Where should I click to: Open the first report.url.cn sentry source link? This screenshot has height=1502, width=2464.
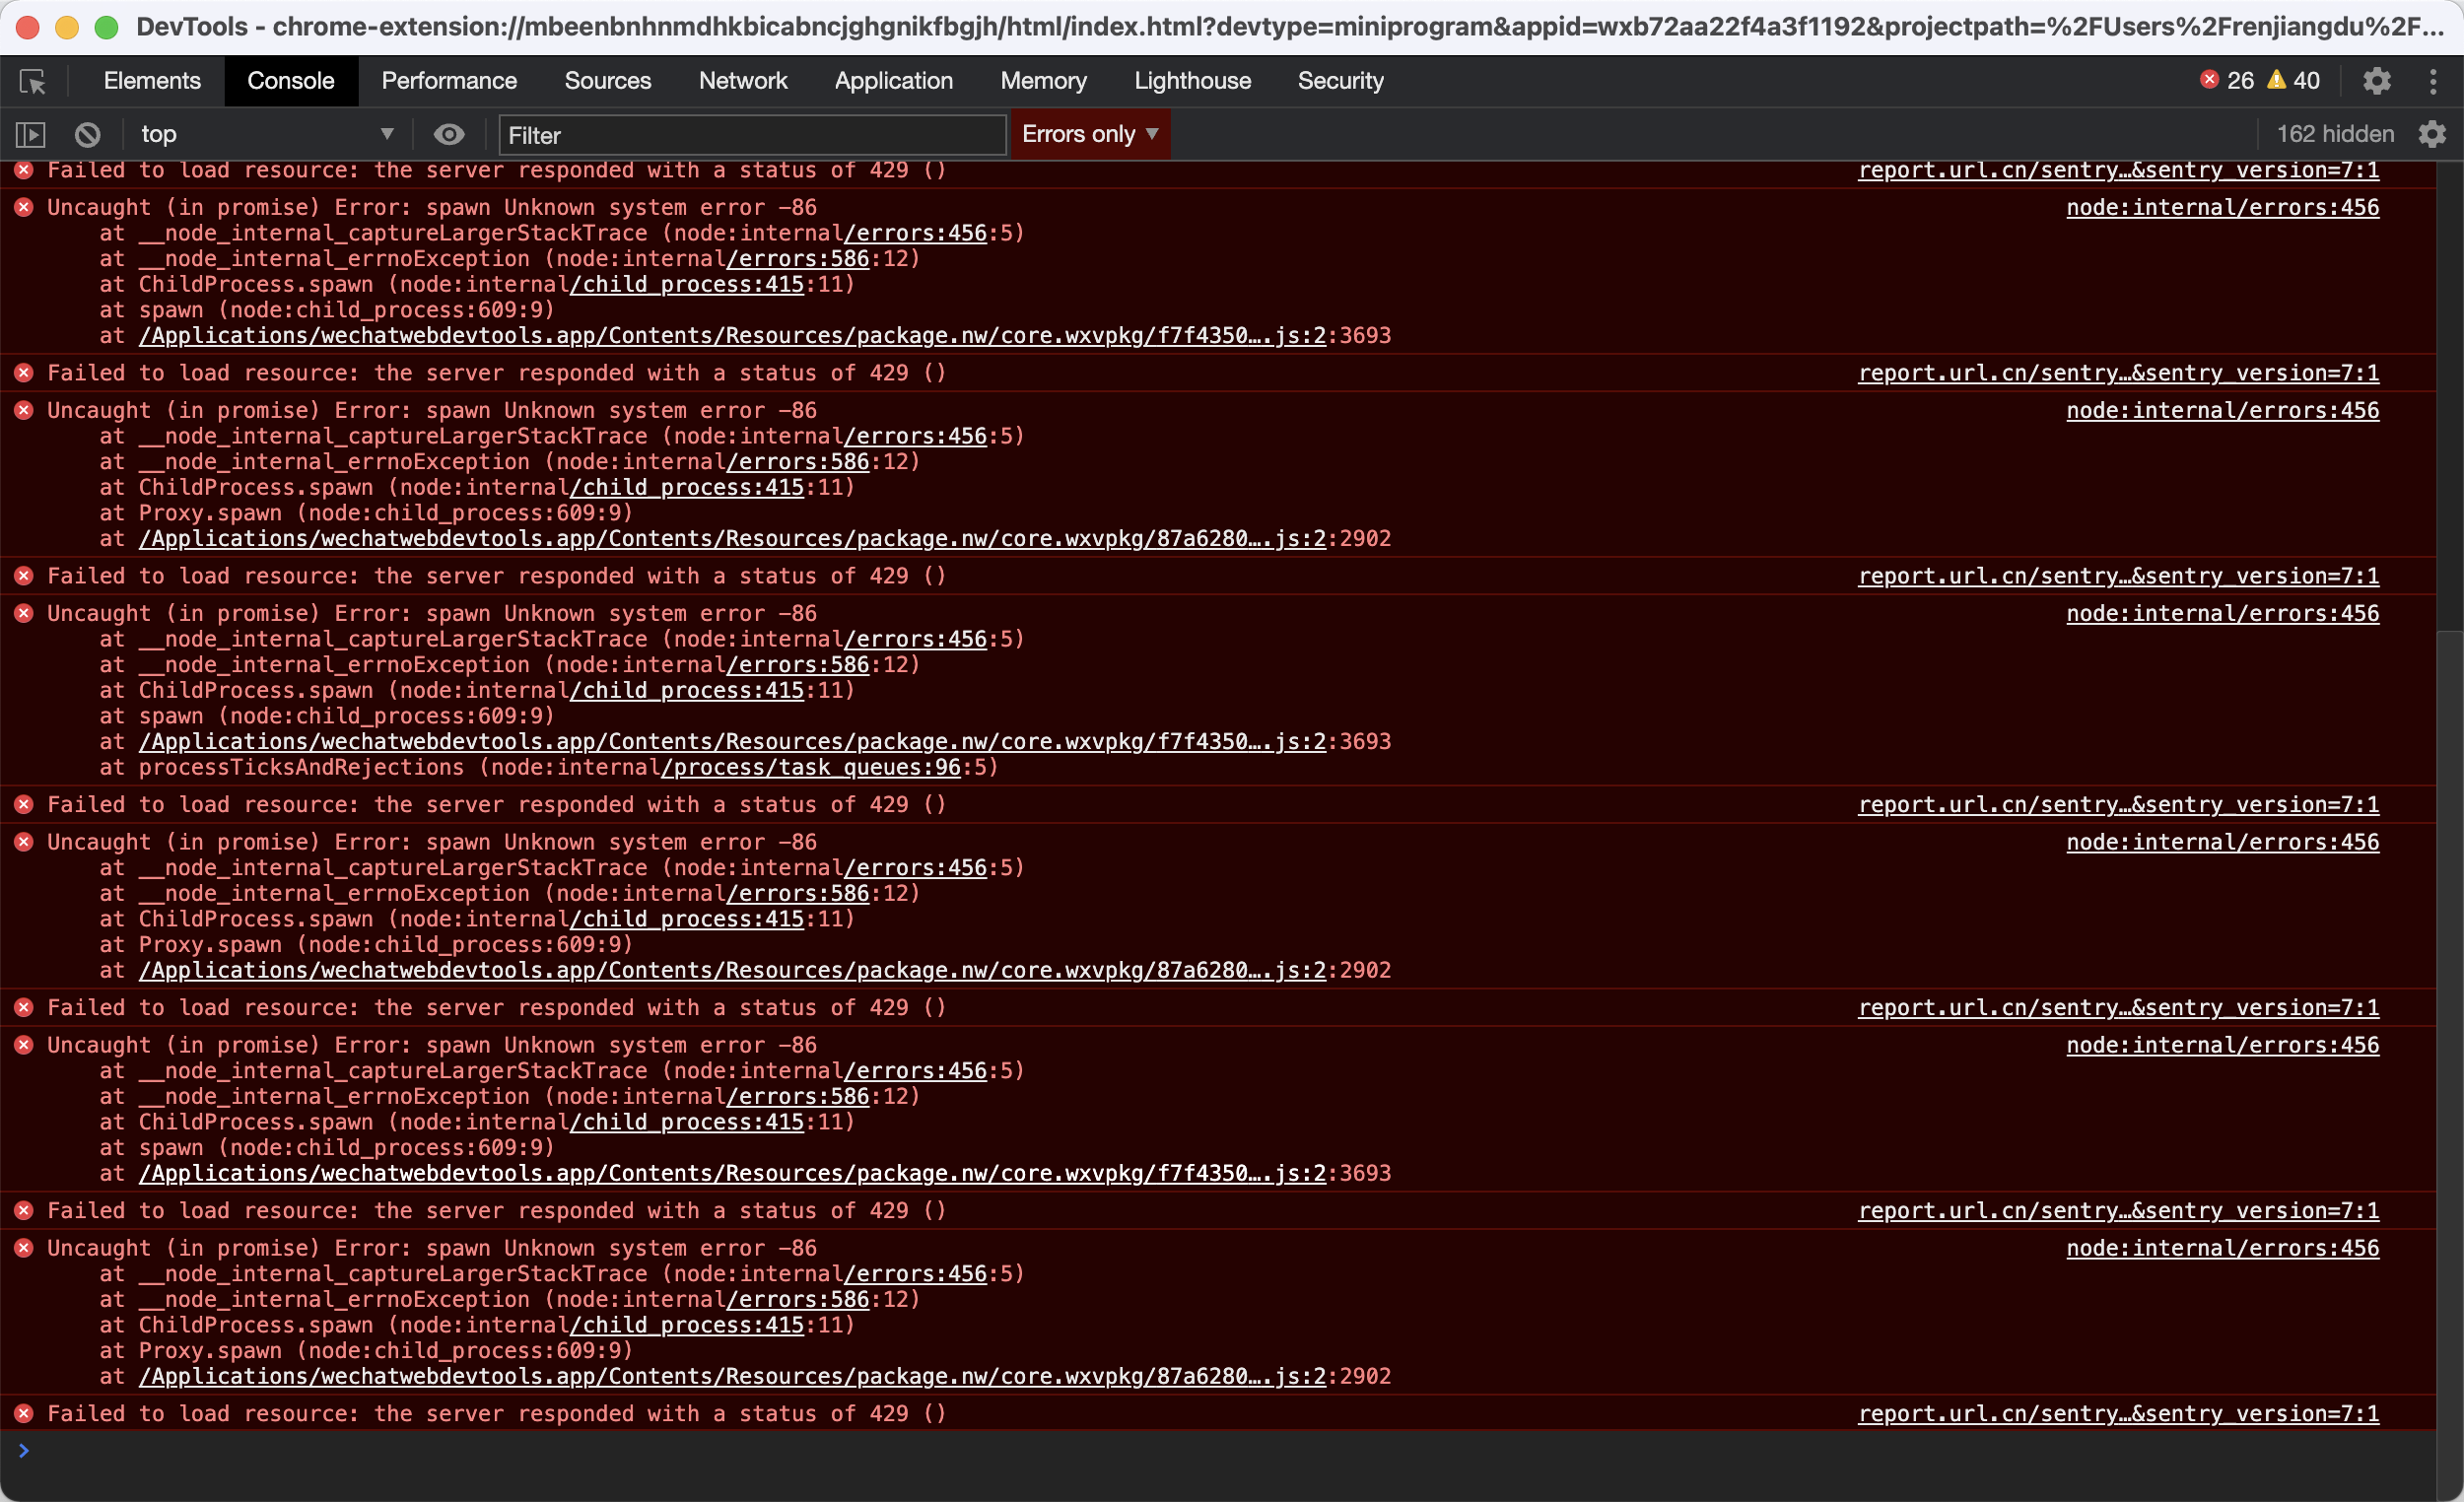[x=2118, y=171]
